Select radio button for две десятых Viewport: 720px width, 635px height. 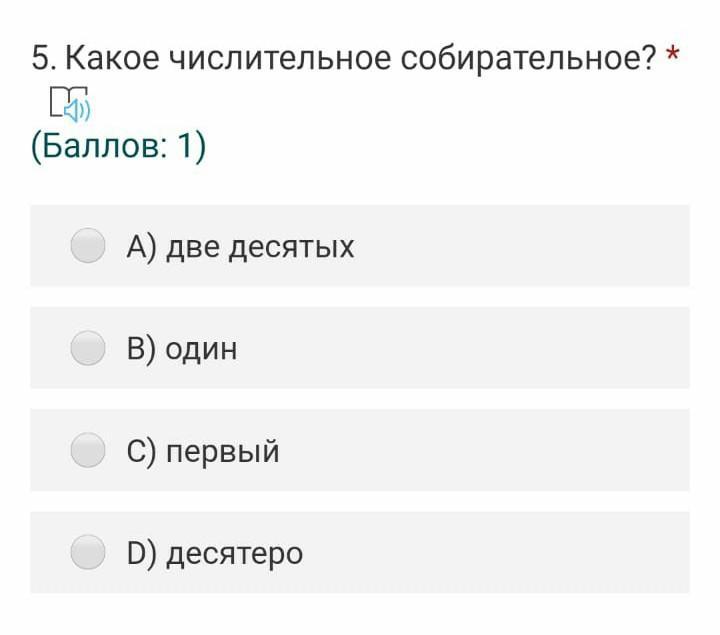88,246
